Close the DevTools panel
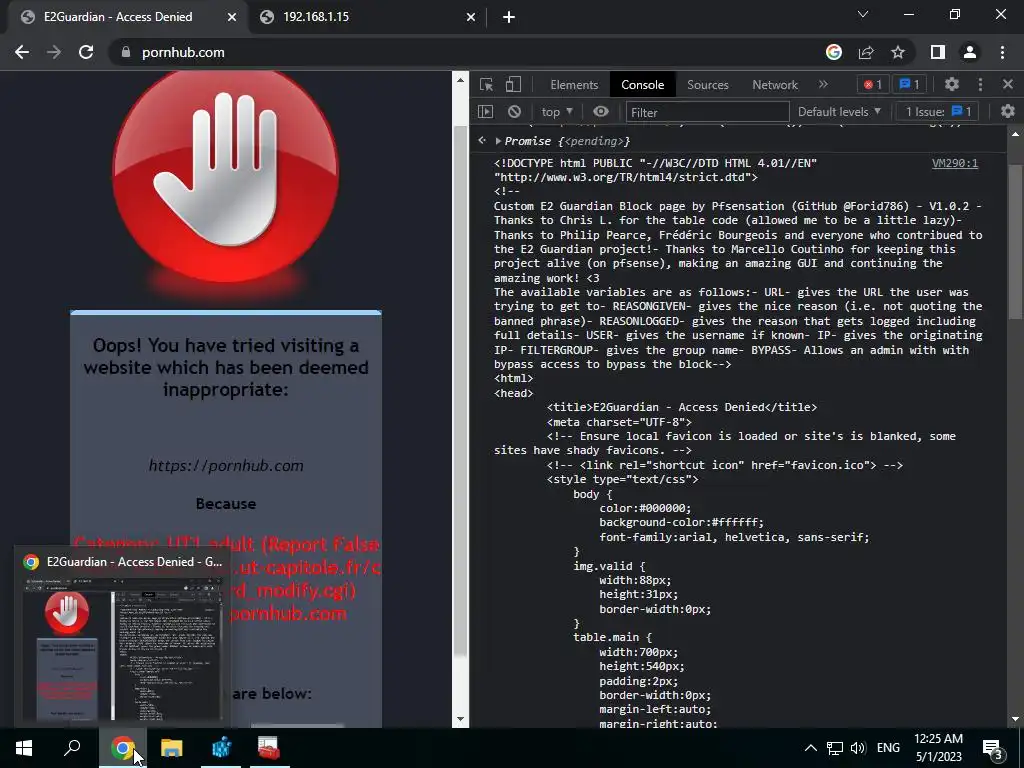 click(1008, 84)
